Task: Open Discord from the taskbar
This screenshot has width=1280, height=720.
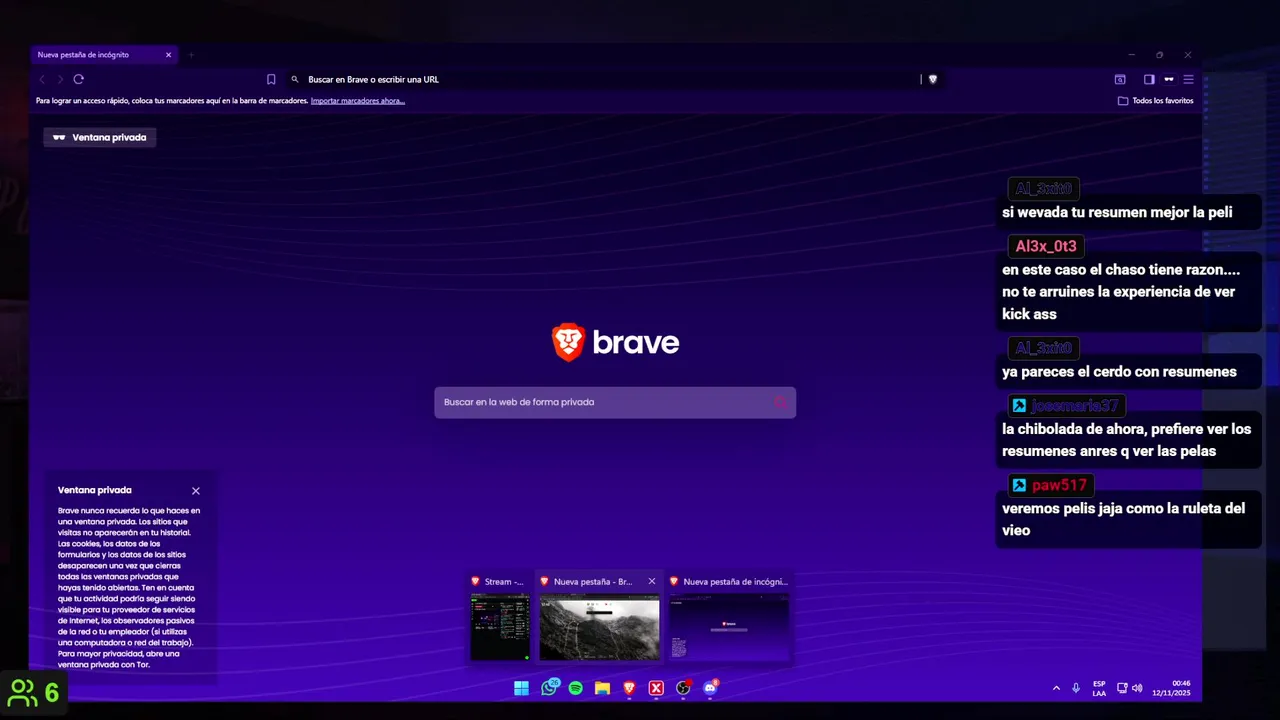Action: coord(710,688)
